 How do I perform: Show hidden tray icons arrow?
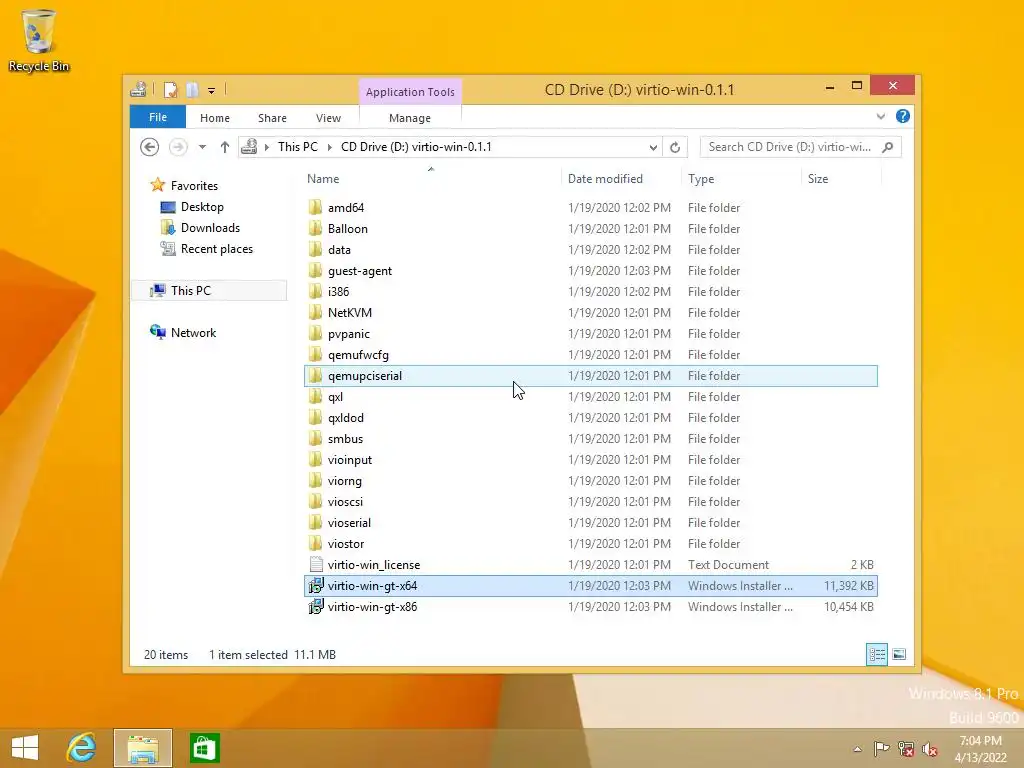pos(857,749)
